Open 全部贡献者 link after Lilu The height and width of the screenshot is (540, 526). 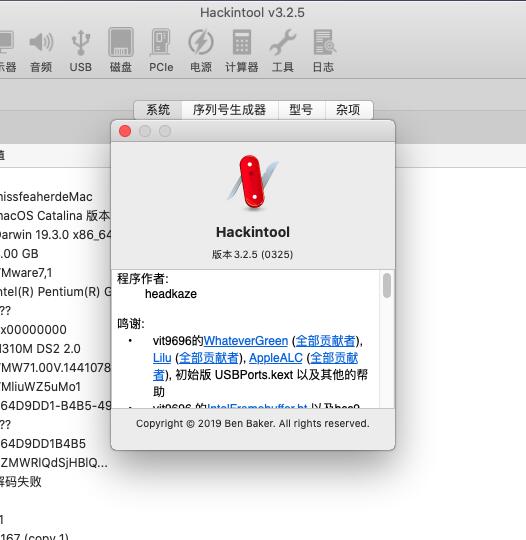(x=209, y=358)
